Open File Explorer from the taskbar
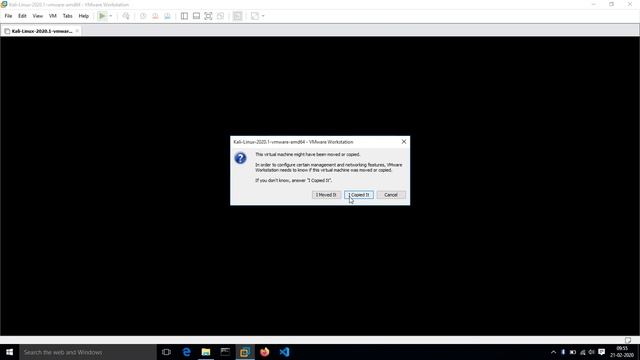This screenshot has height=360, width=640. [206, 352]
